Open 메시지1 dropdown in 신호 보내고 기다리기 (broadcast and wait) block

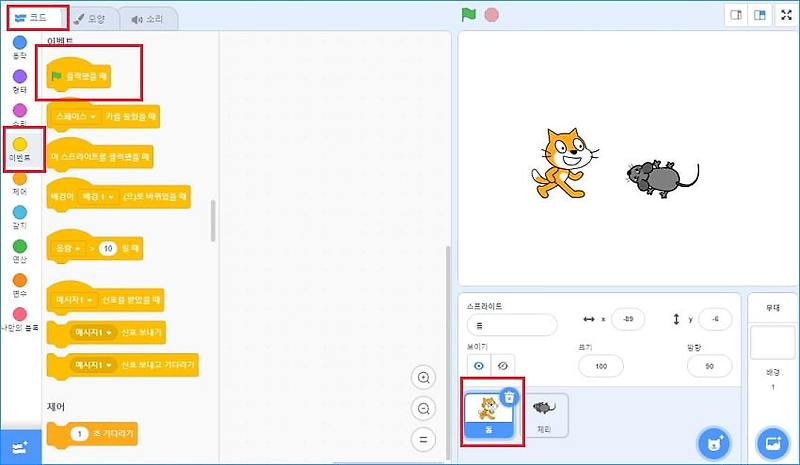click(x=93, y=365)
